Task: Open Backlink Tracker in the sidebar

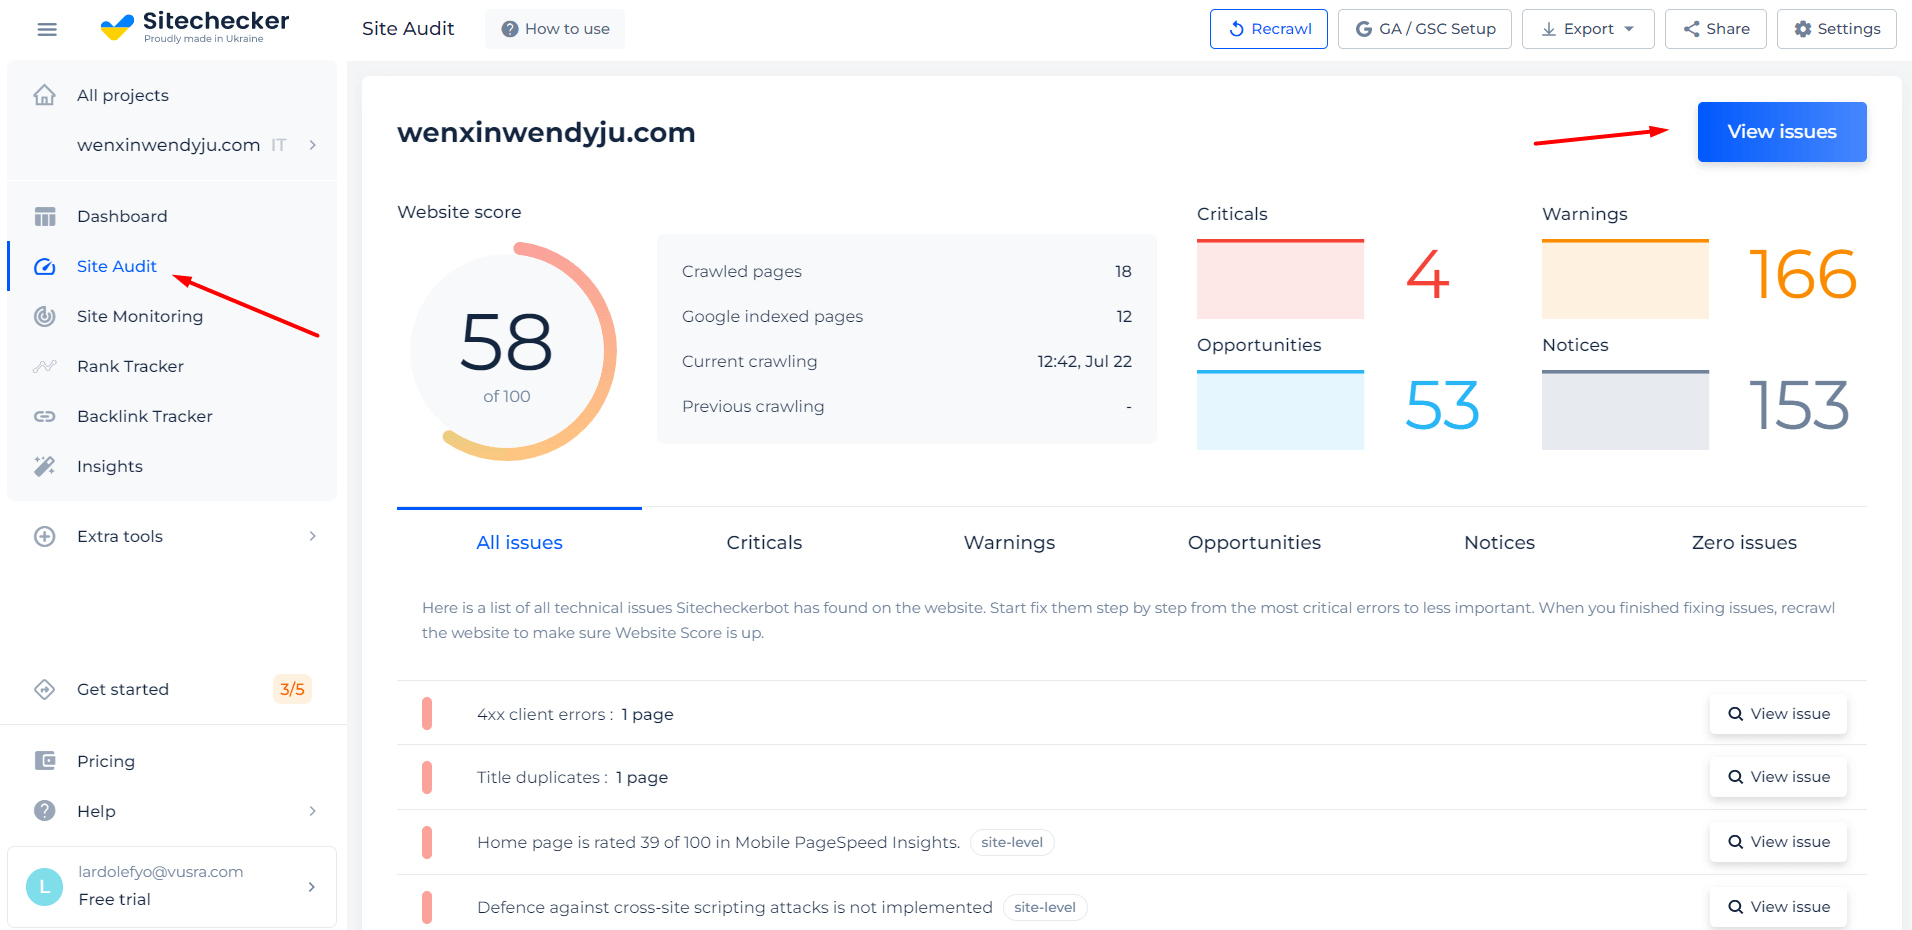Action: pos(145,416)
